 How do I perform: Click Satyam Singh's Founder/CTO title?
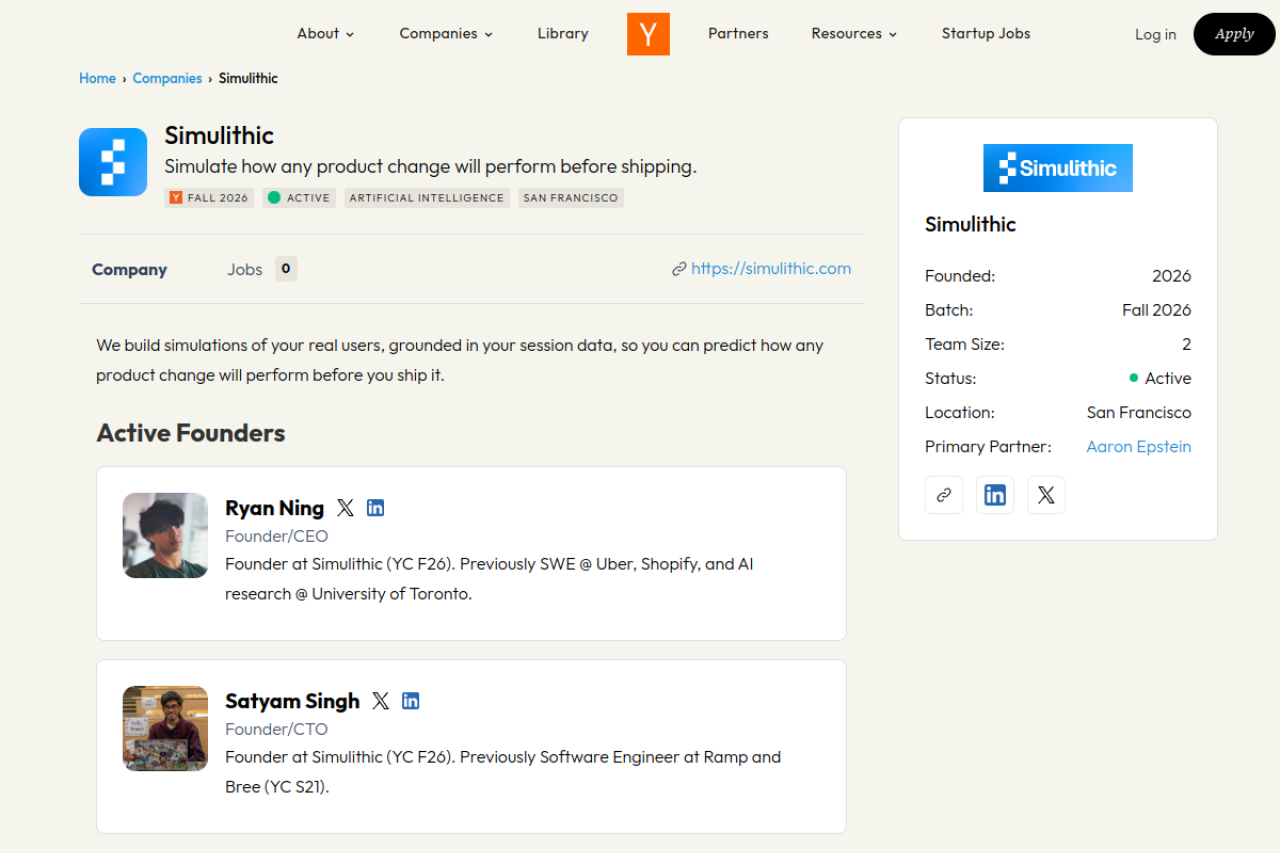pos(277,729)
